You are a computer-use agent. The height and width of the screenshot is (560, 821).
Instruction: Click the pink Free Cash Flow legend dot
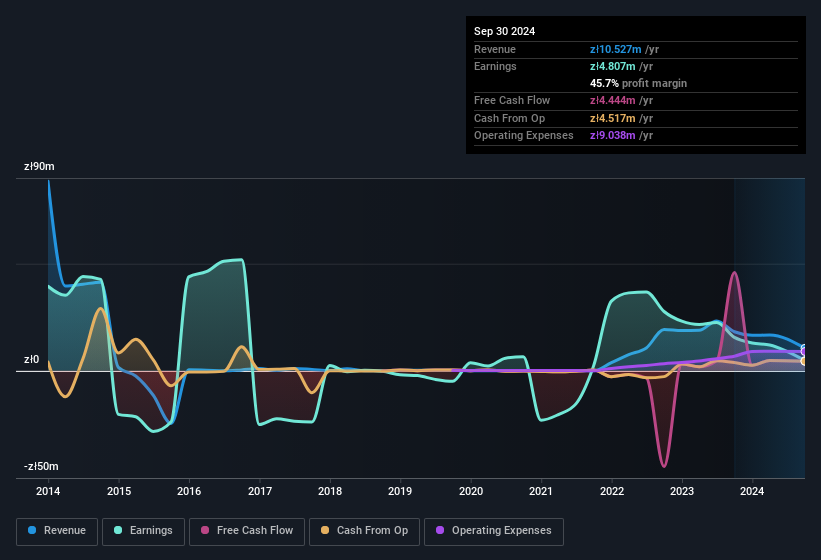206,530
